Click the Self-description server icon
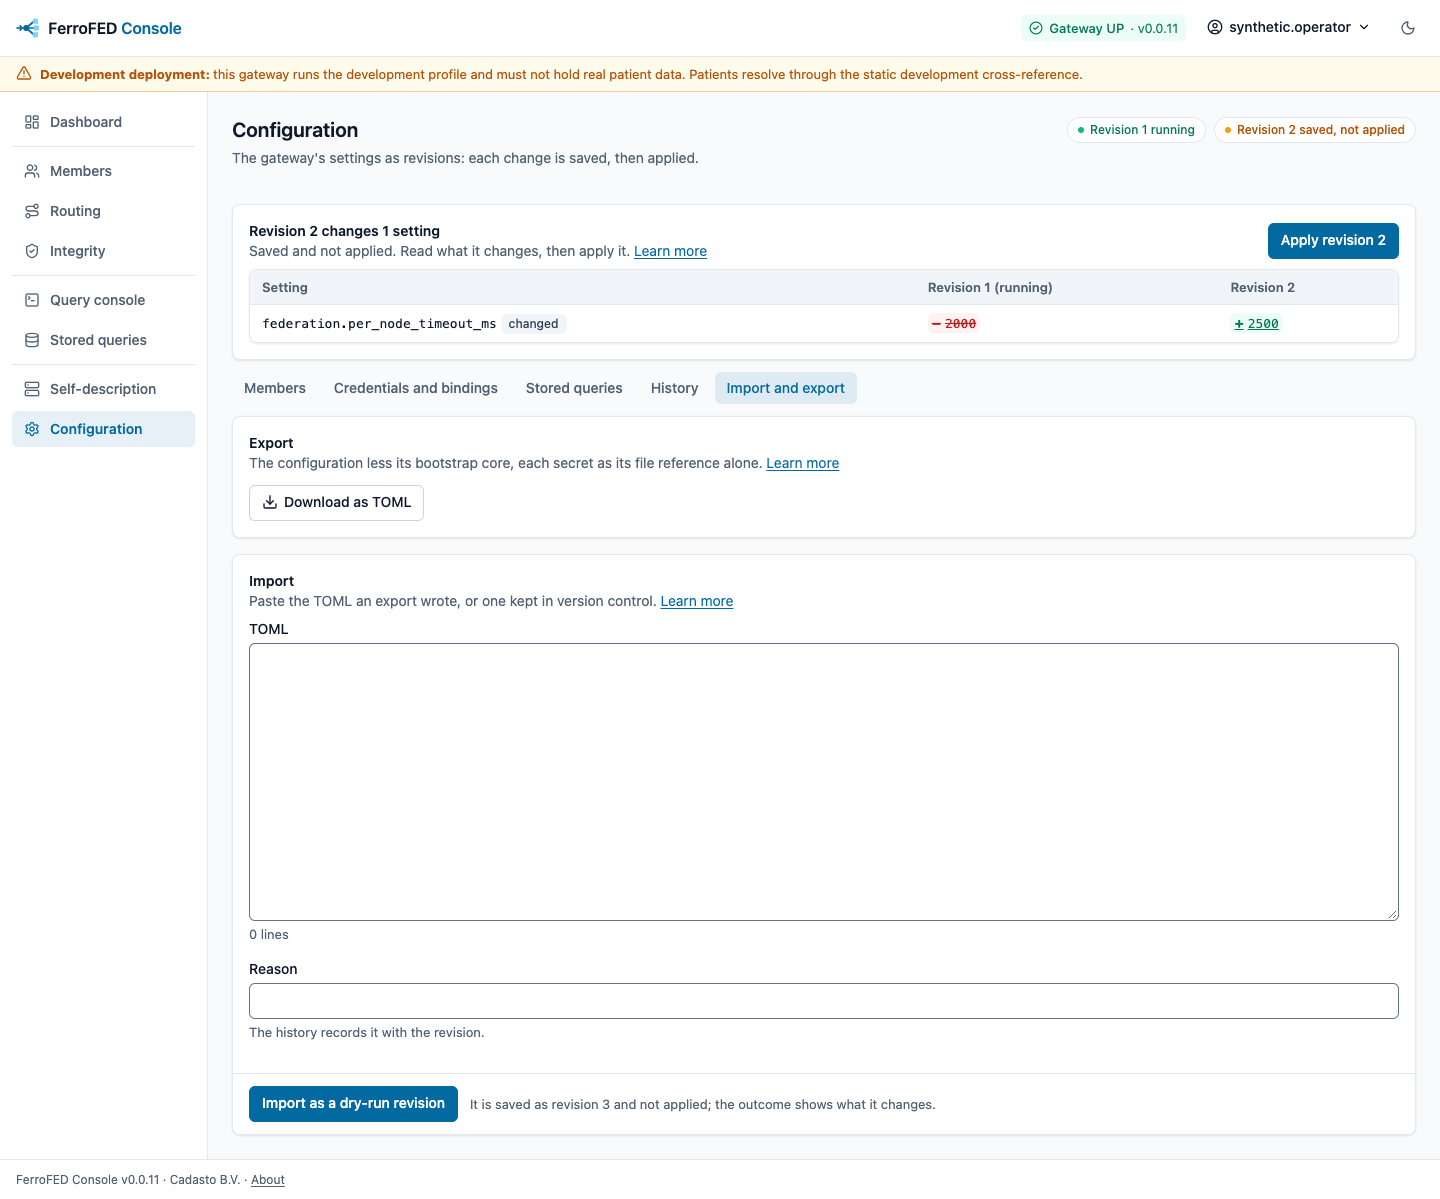Image resolution: width=1440 pixels, height=1199 pixels. pos(32,389)
